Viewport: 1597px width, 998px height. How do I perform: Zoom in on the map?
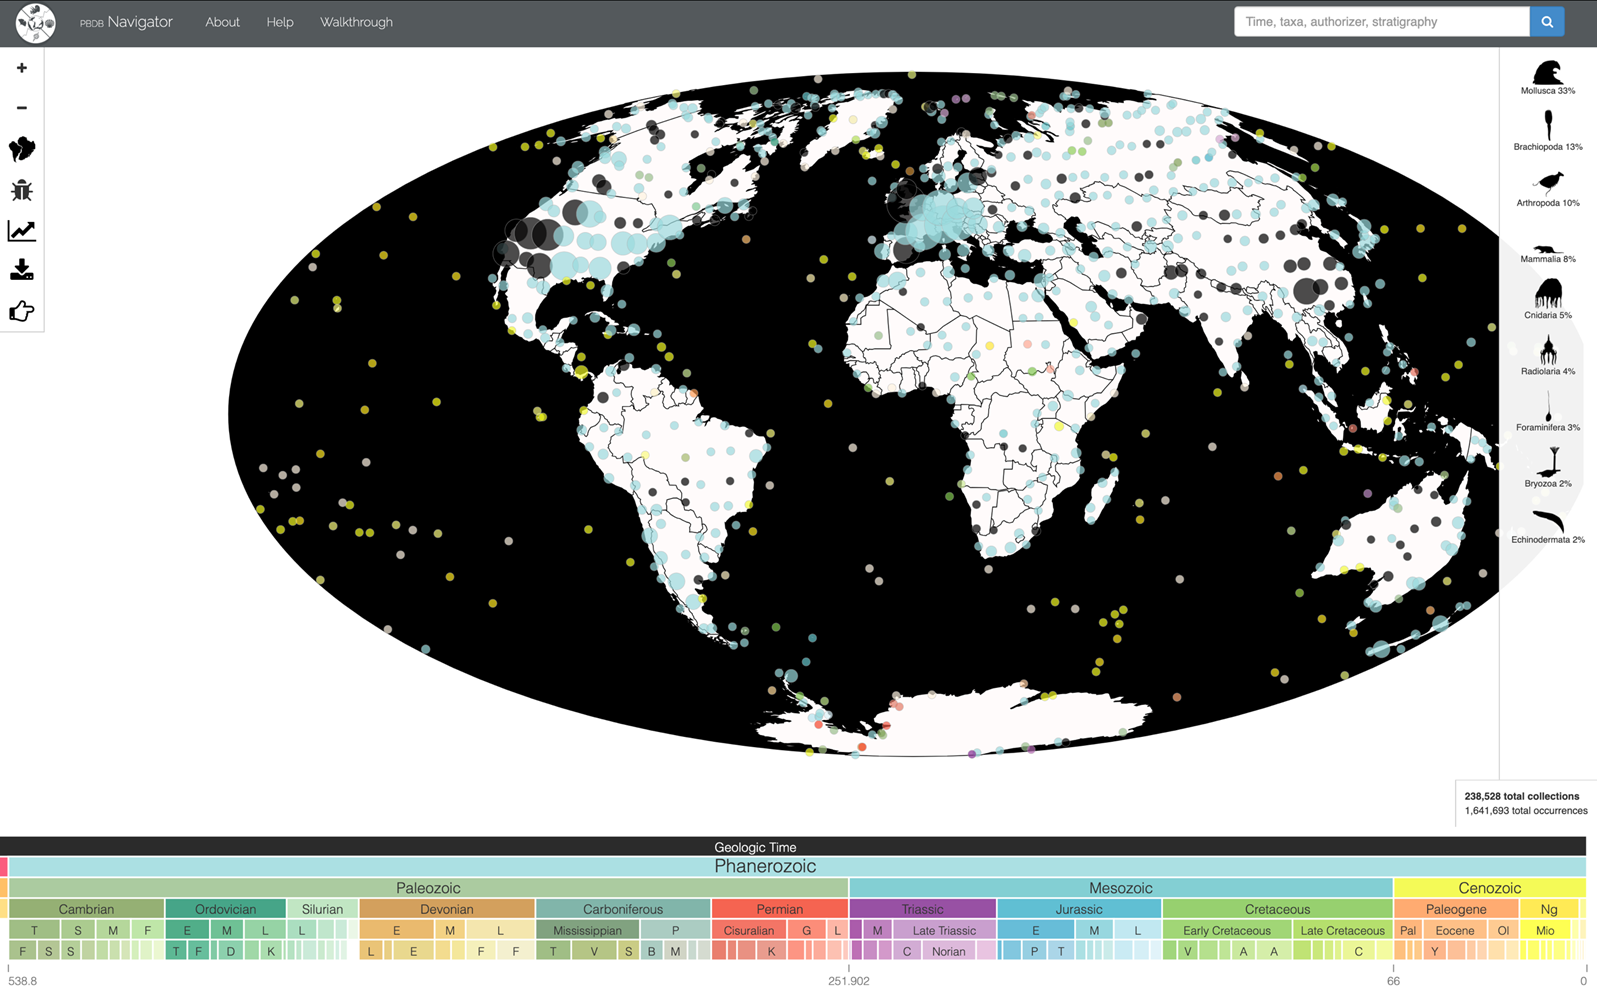pyautogui.click(x=21, y=68)
